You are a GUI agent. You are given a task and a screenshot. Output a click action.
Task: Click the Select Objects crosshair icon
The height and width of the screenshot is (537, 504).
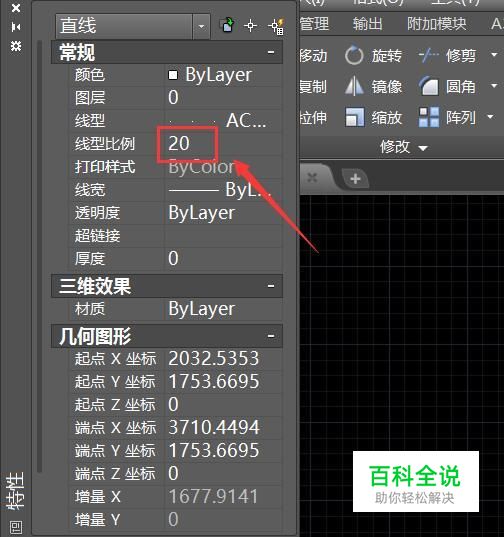pyautogui.click(x=251, y=26)
